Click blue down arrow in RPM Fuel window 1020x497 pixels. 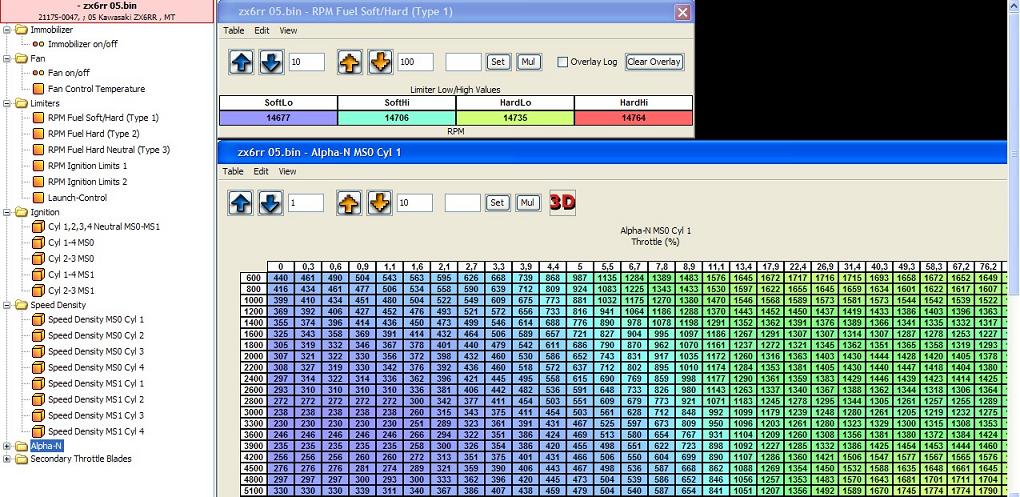(x=270, y=62)
